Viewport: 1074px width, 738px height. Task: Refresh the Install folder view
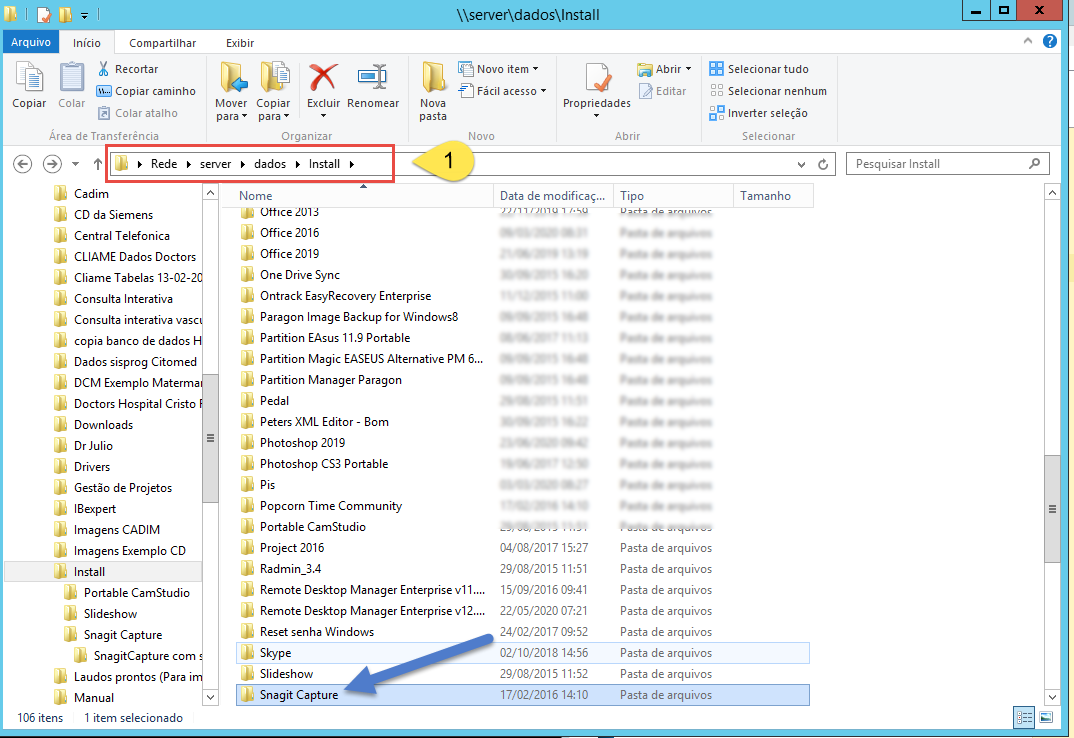[x=823, y=164]
